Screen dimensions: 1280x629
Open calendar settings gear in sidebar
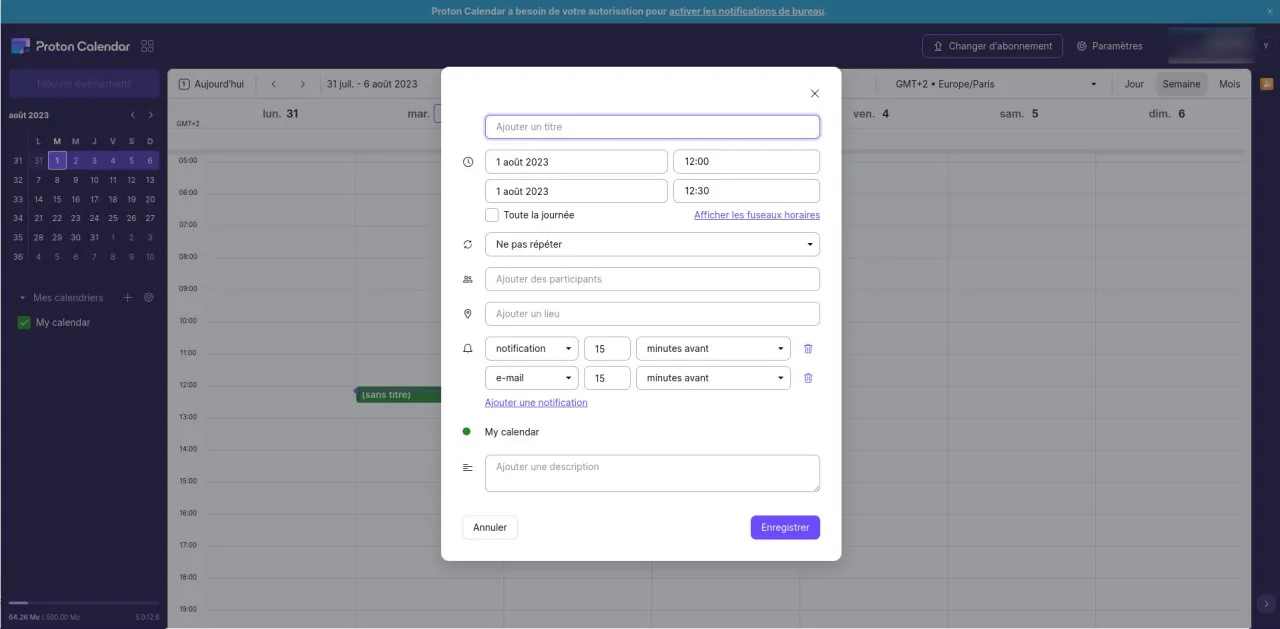149,298
